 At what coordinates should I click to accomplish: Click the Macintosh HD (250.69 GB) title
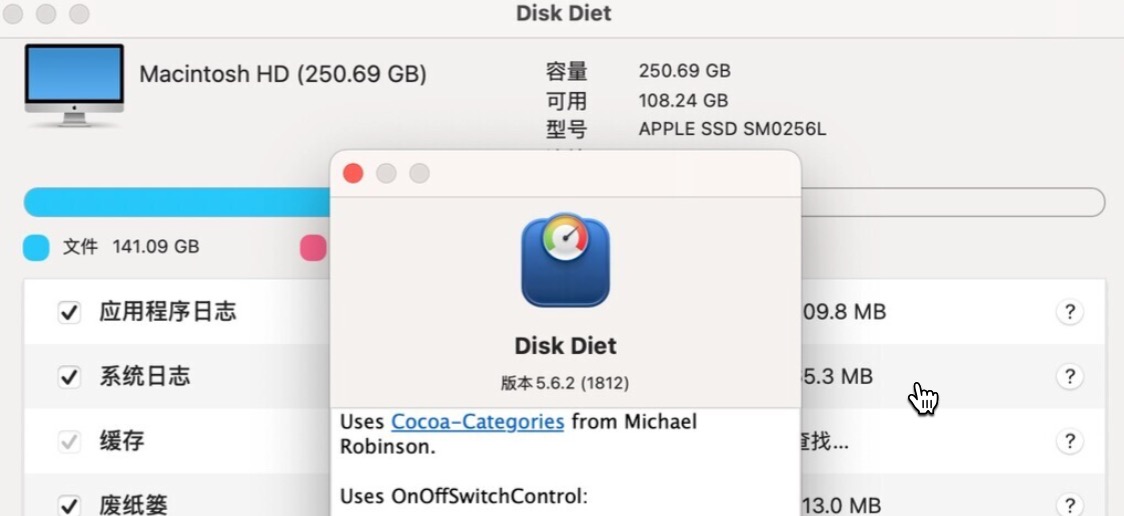click(282, 74)
